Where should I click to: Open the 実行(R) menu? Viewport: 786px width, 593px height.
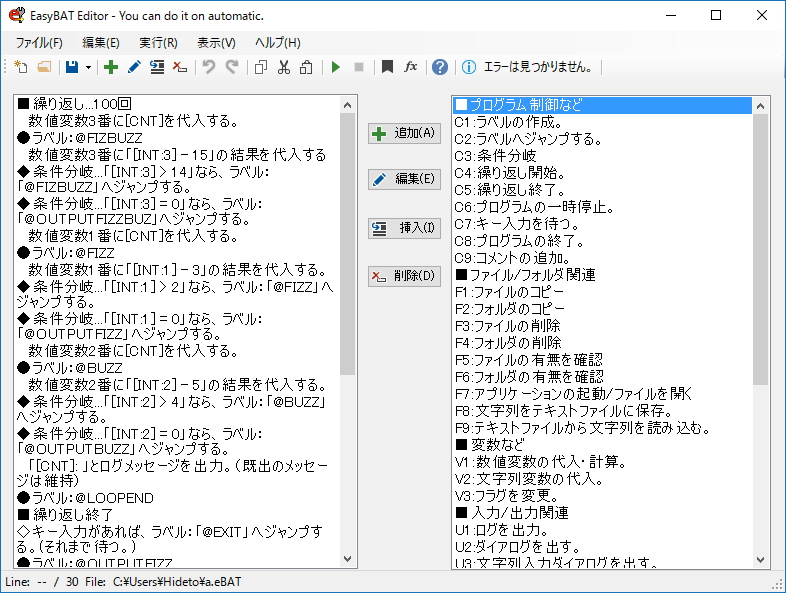(158, 43)
